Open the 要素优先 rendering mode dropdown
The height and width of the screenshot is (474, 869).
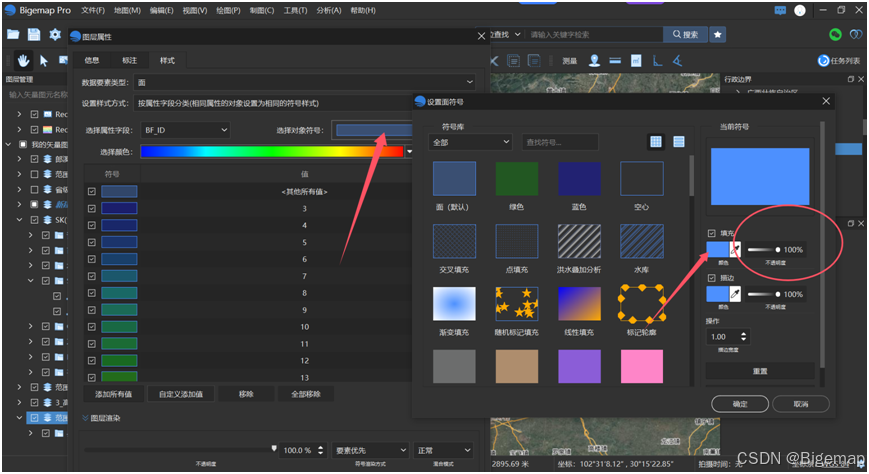click(371, 450)
